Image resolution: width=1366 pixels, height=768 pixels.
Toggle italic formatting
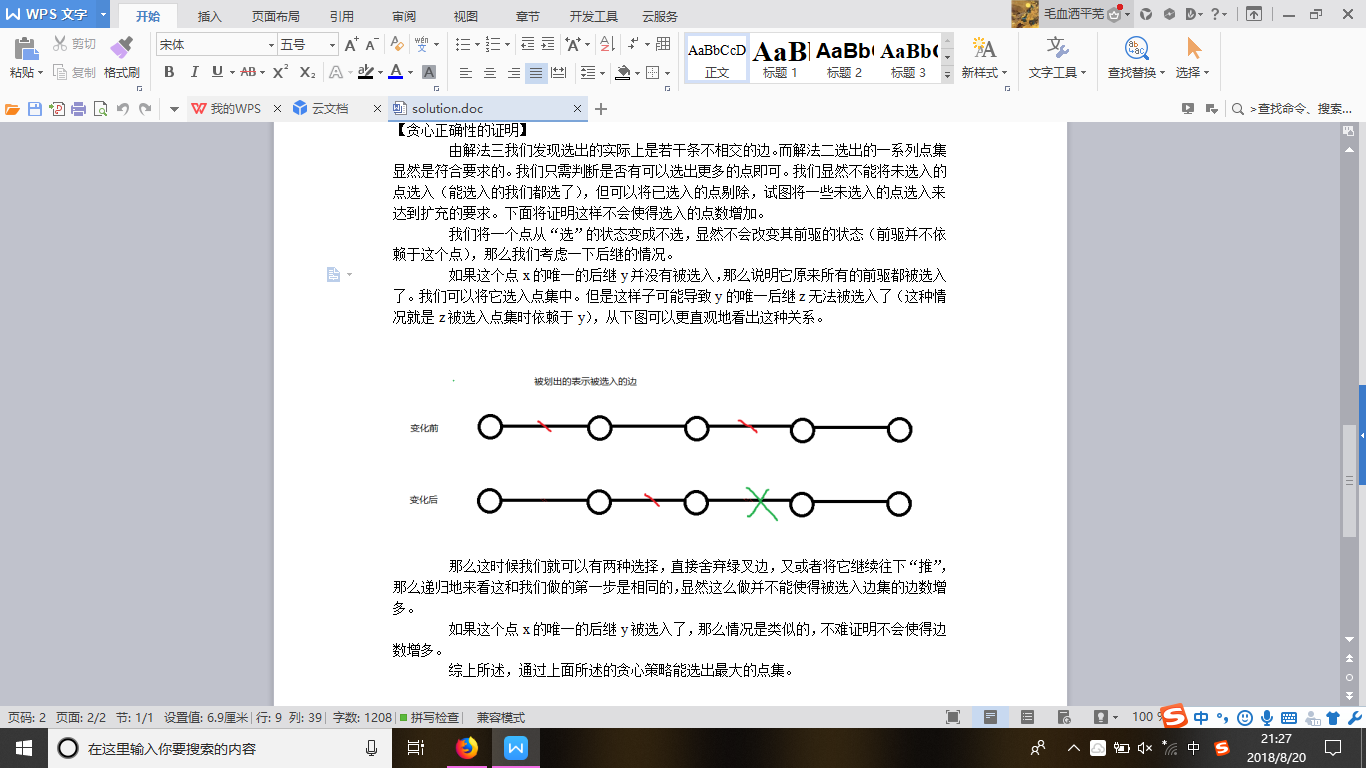tap(193, 72)
